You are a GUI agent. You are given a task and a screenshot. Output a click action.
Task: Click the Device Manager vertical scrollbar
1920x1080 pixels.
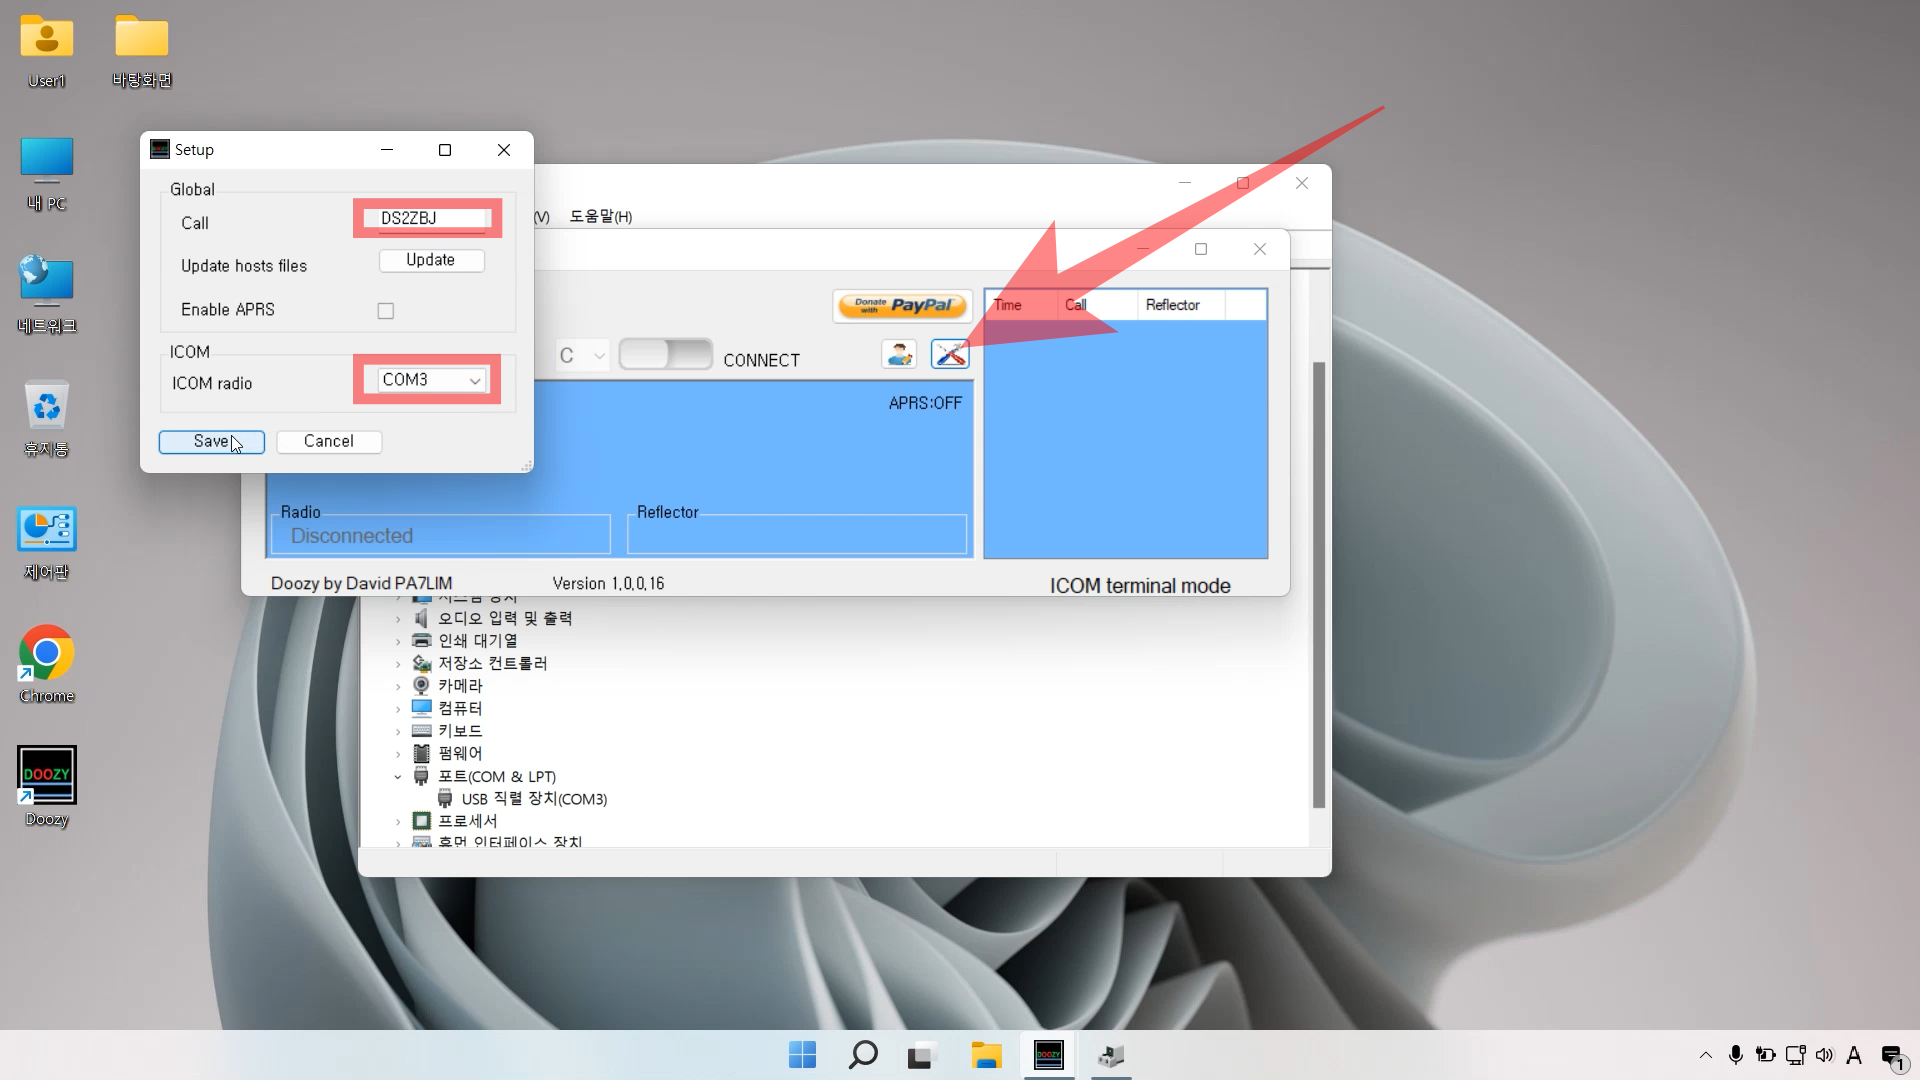click(1319, 584)
